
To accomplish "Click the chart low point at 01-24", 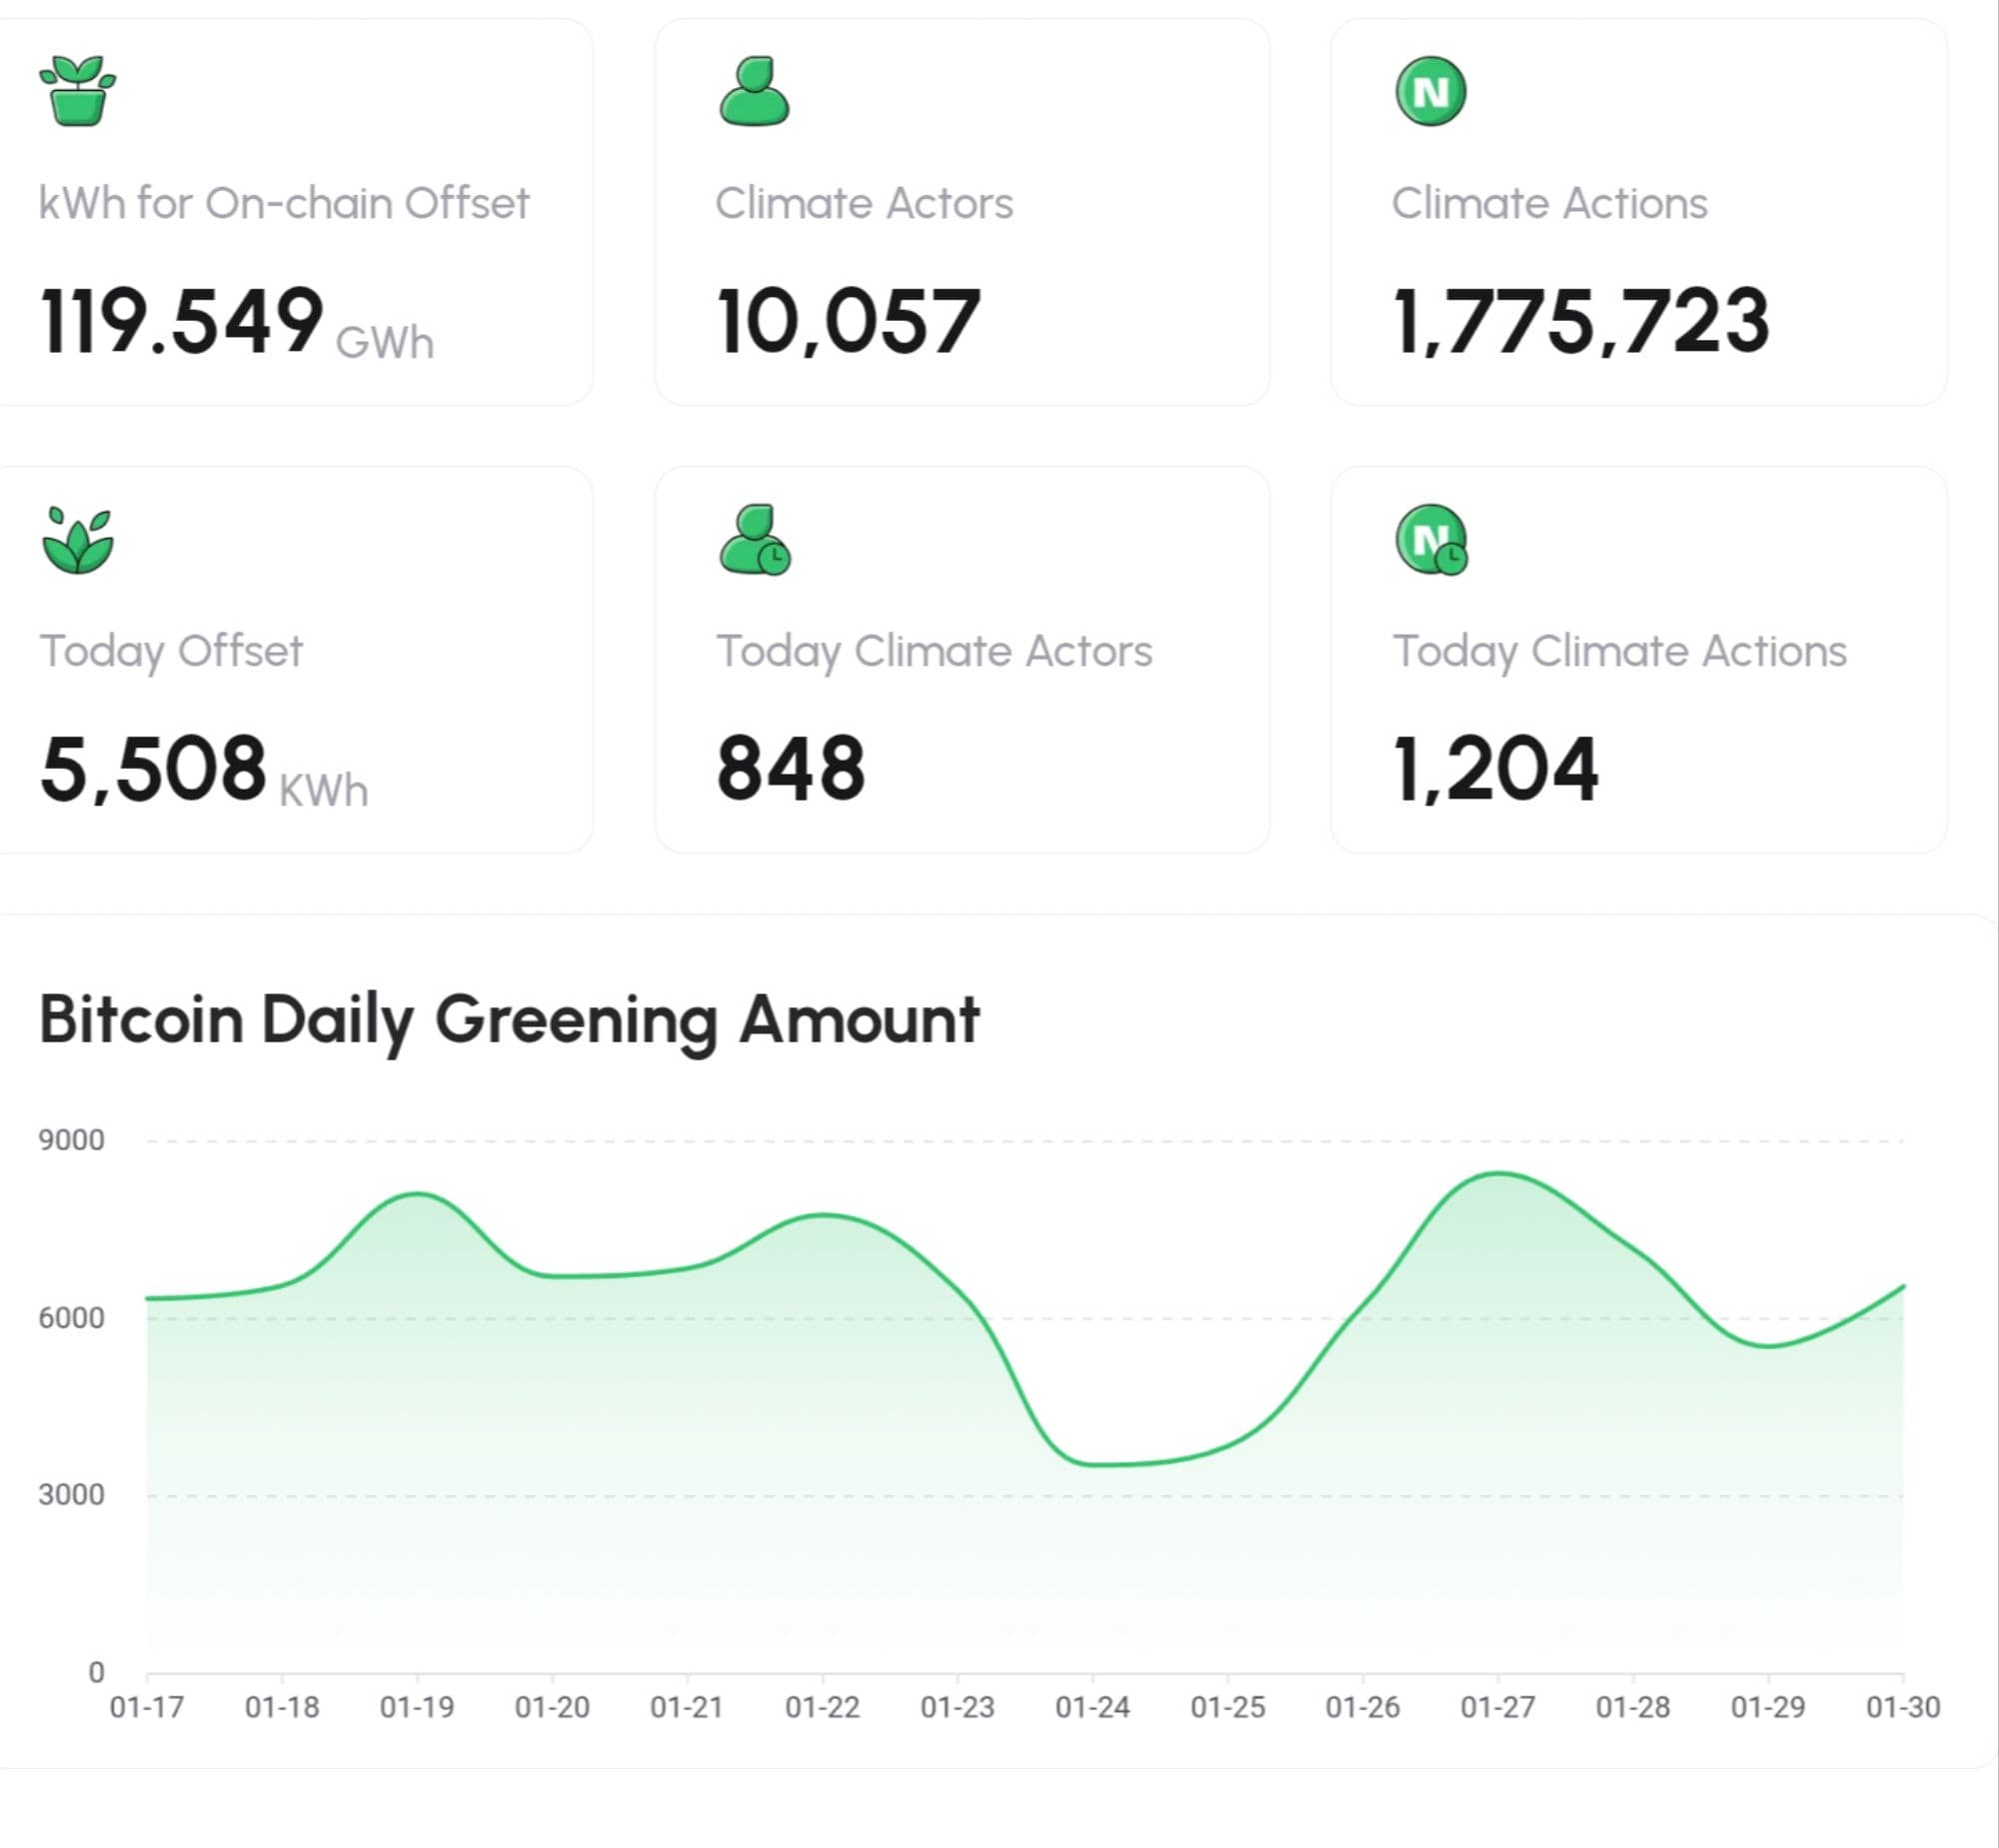I will [x=1093, y=1464].
